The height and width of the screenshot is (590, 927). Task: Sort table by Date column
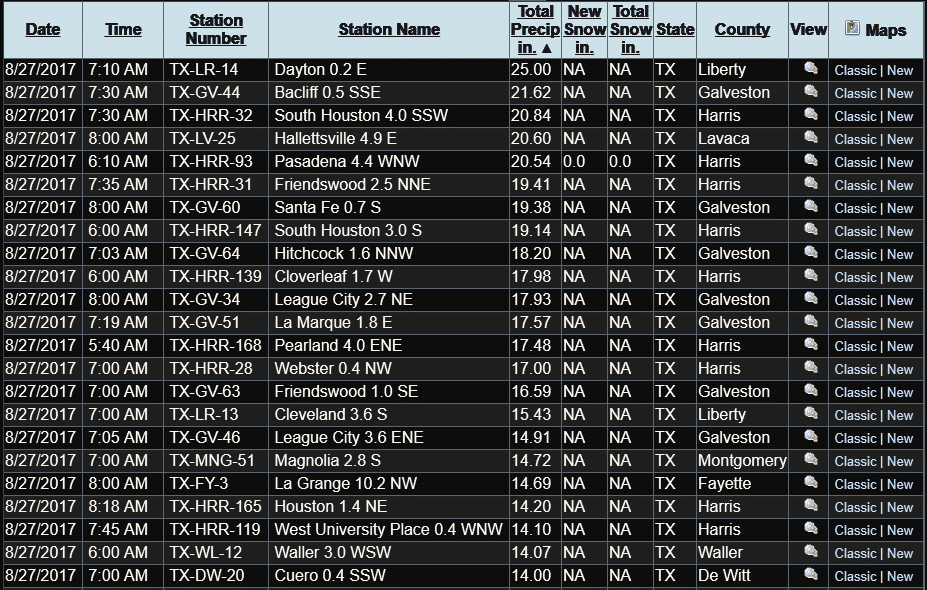coord(43,30)
